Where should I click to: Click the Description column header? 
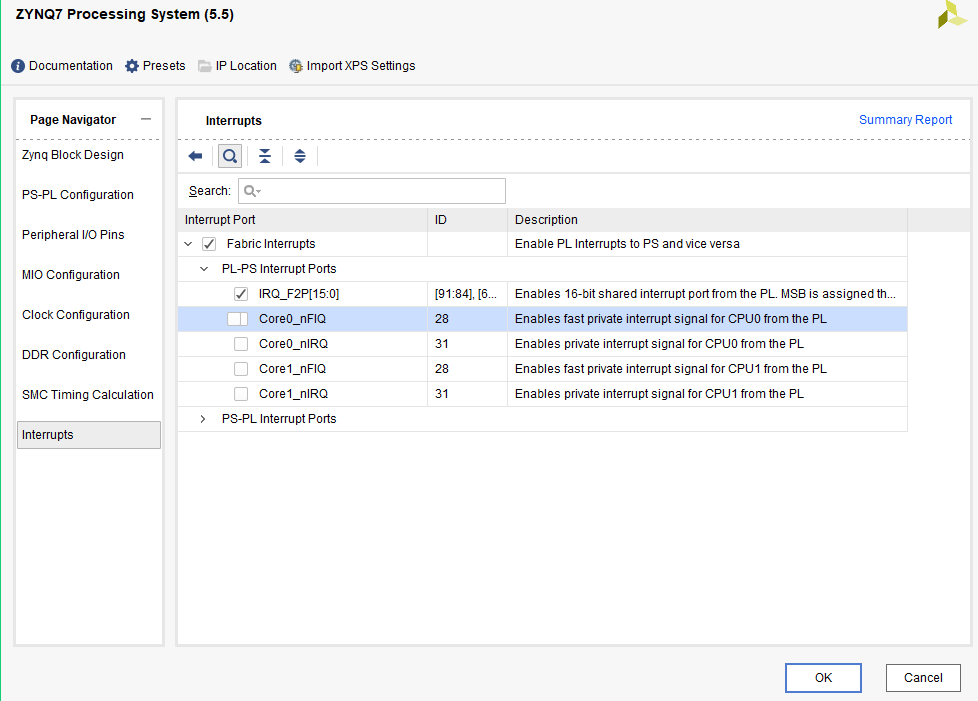pos(707,220)
